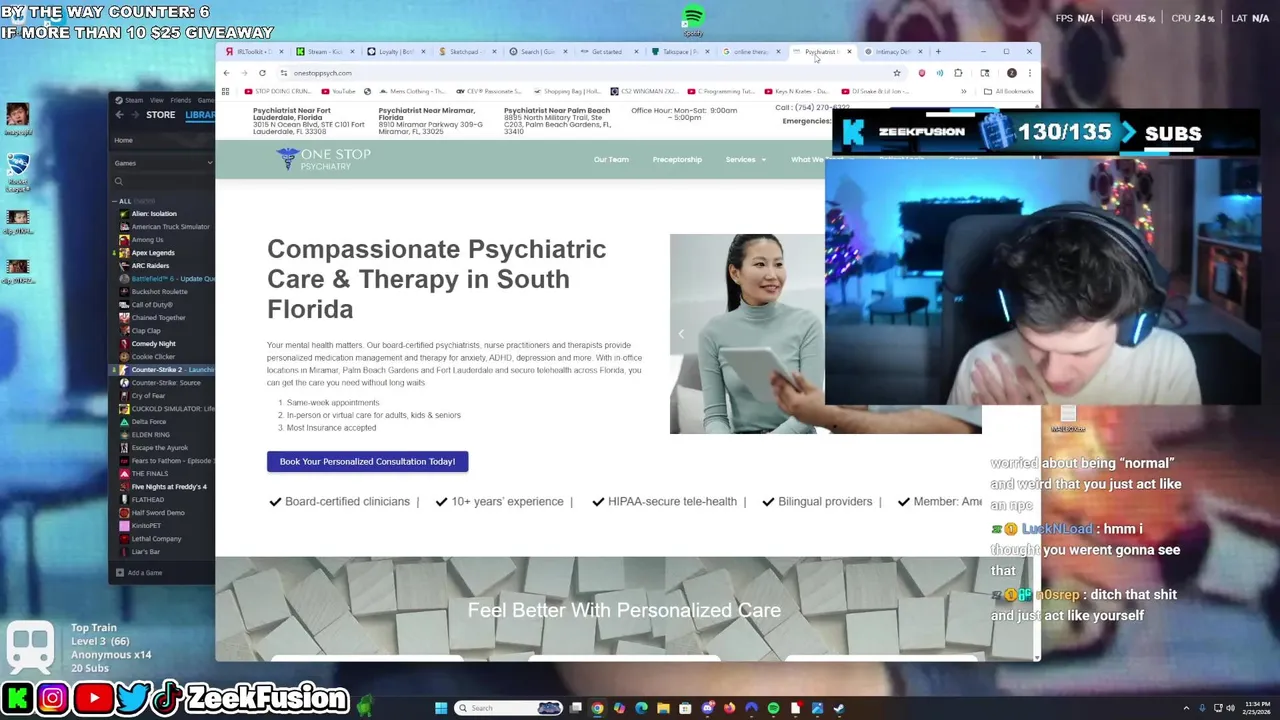
Task: Expand the Games filter dropdown in Steam
Action: [209, 163]
